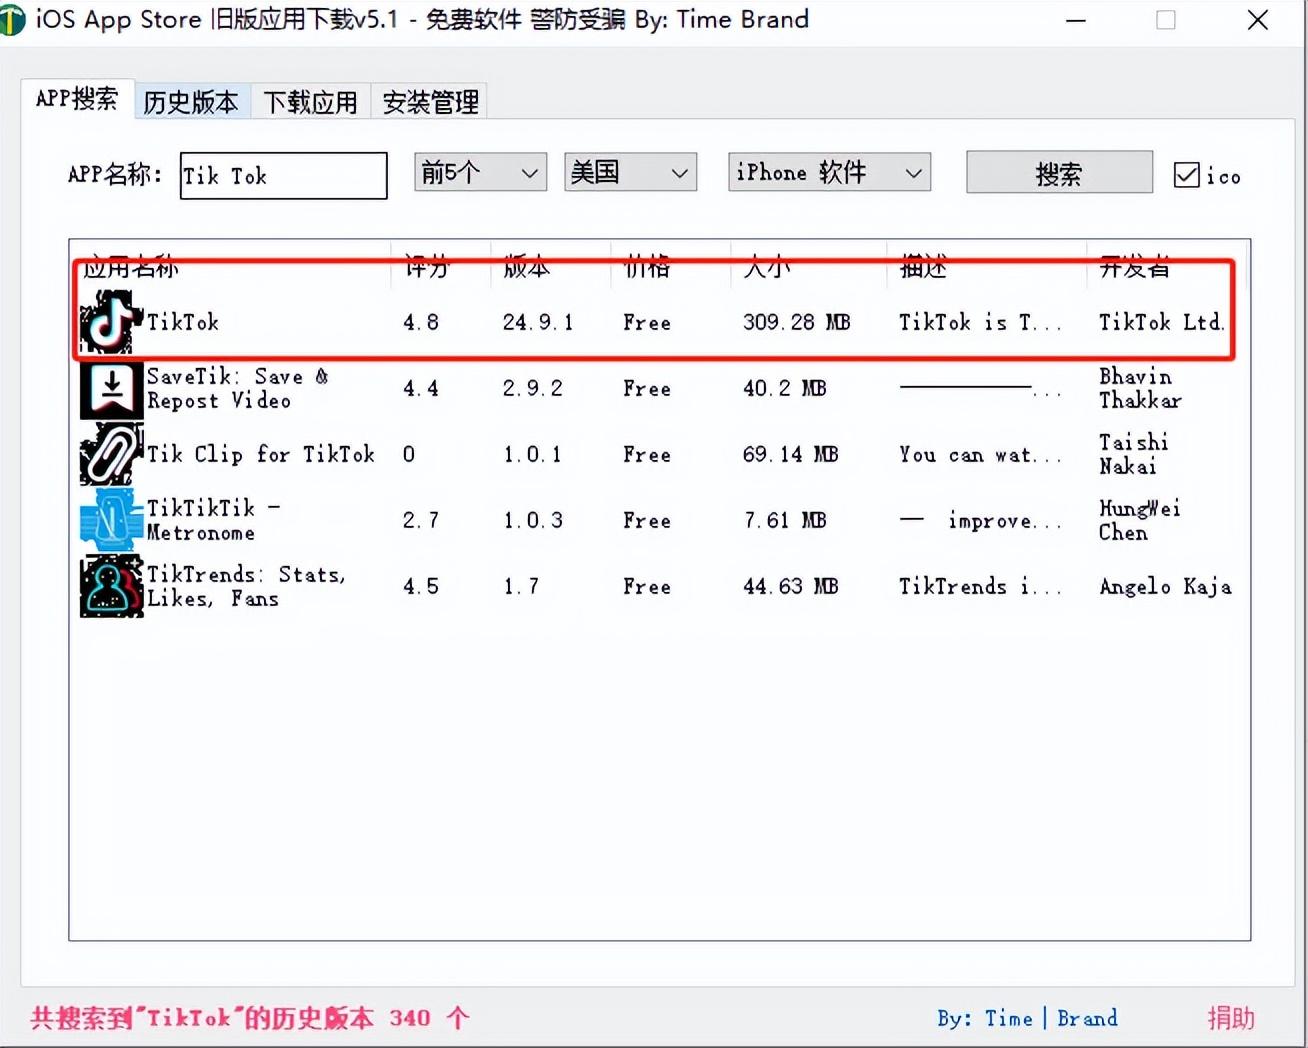Click the Angelo Kaja developer cell
1308x1048 pixels.
(1165, 586)
